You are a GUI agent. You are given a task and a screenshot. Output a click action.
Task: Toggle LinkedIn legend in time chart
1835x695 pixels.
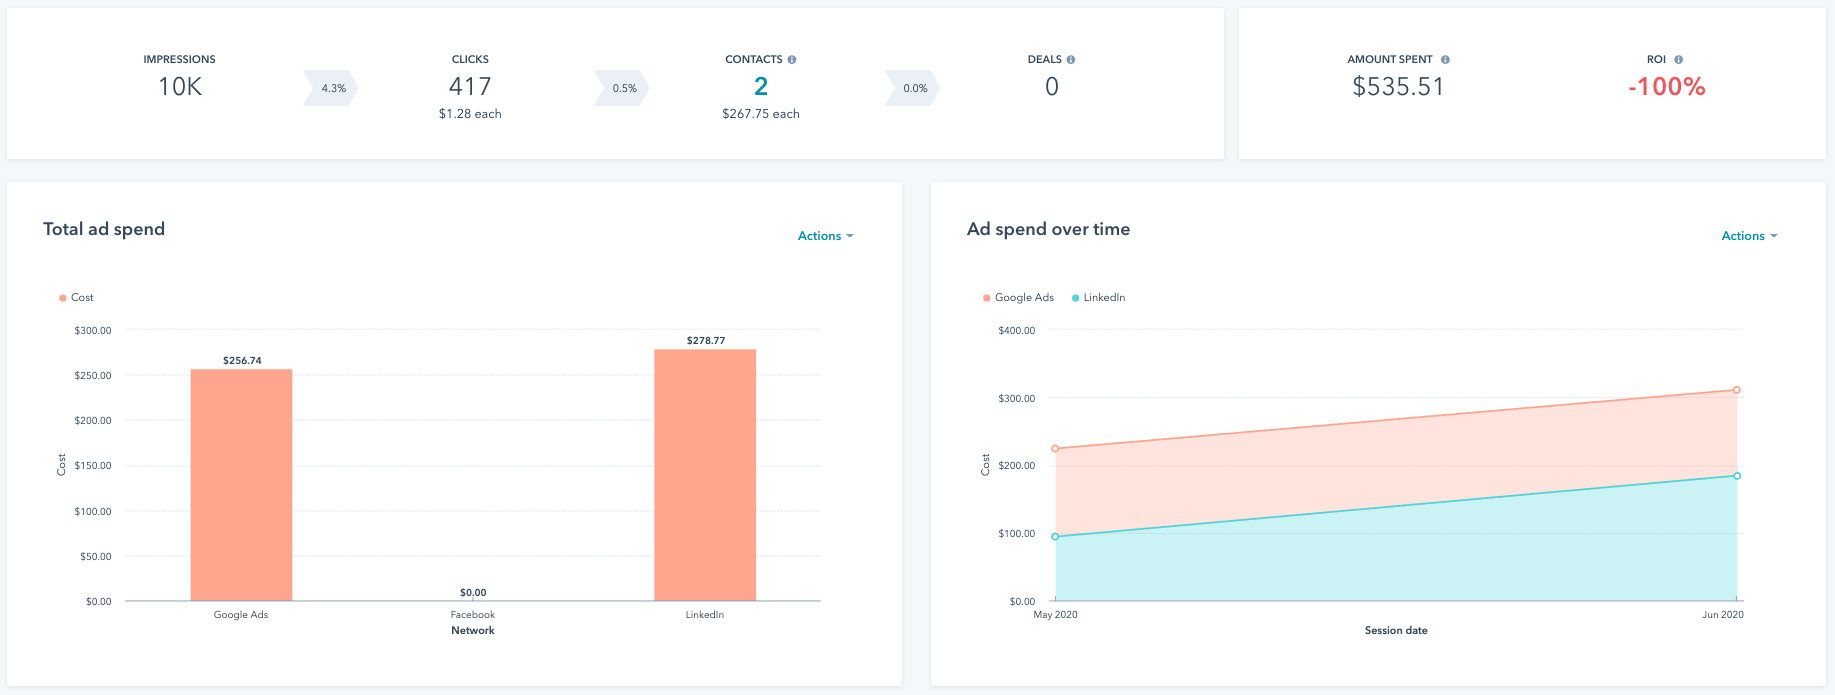point(1099,298)
